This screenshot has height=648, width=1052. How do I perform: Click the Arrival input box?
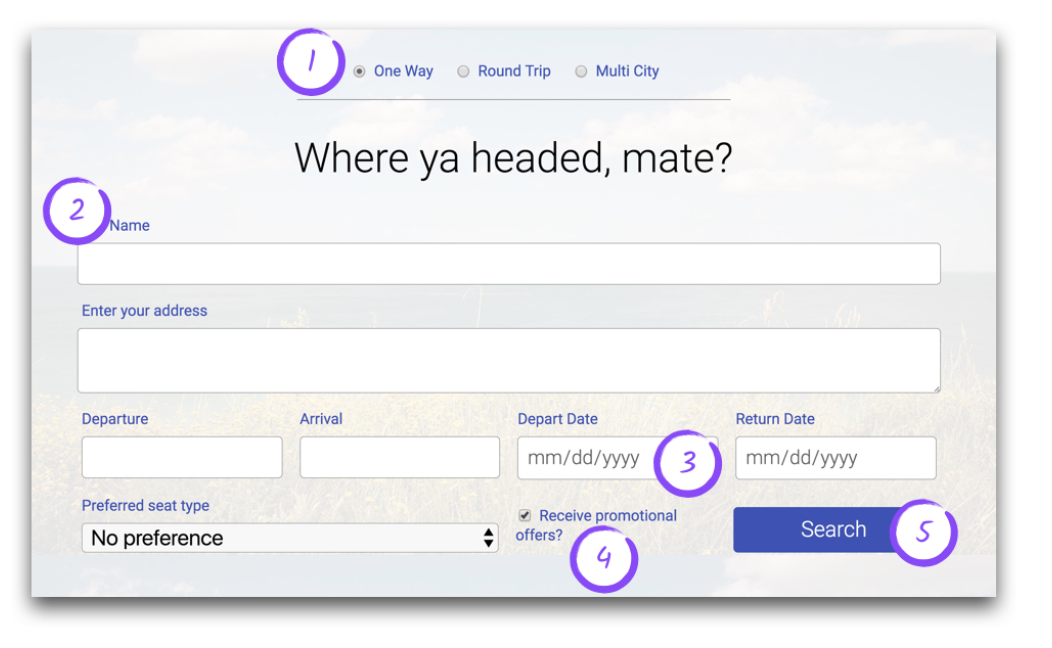tap(399, 457)
